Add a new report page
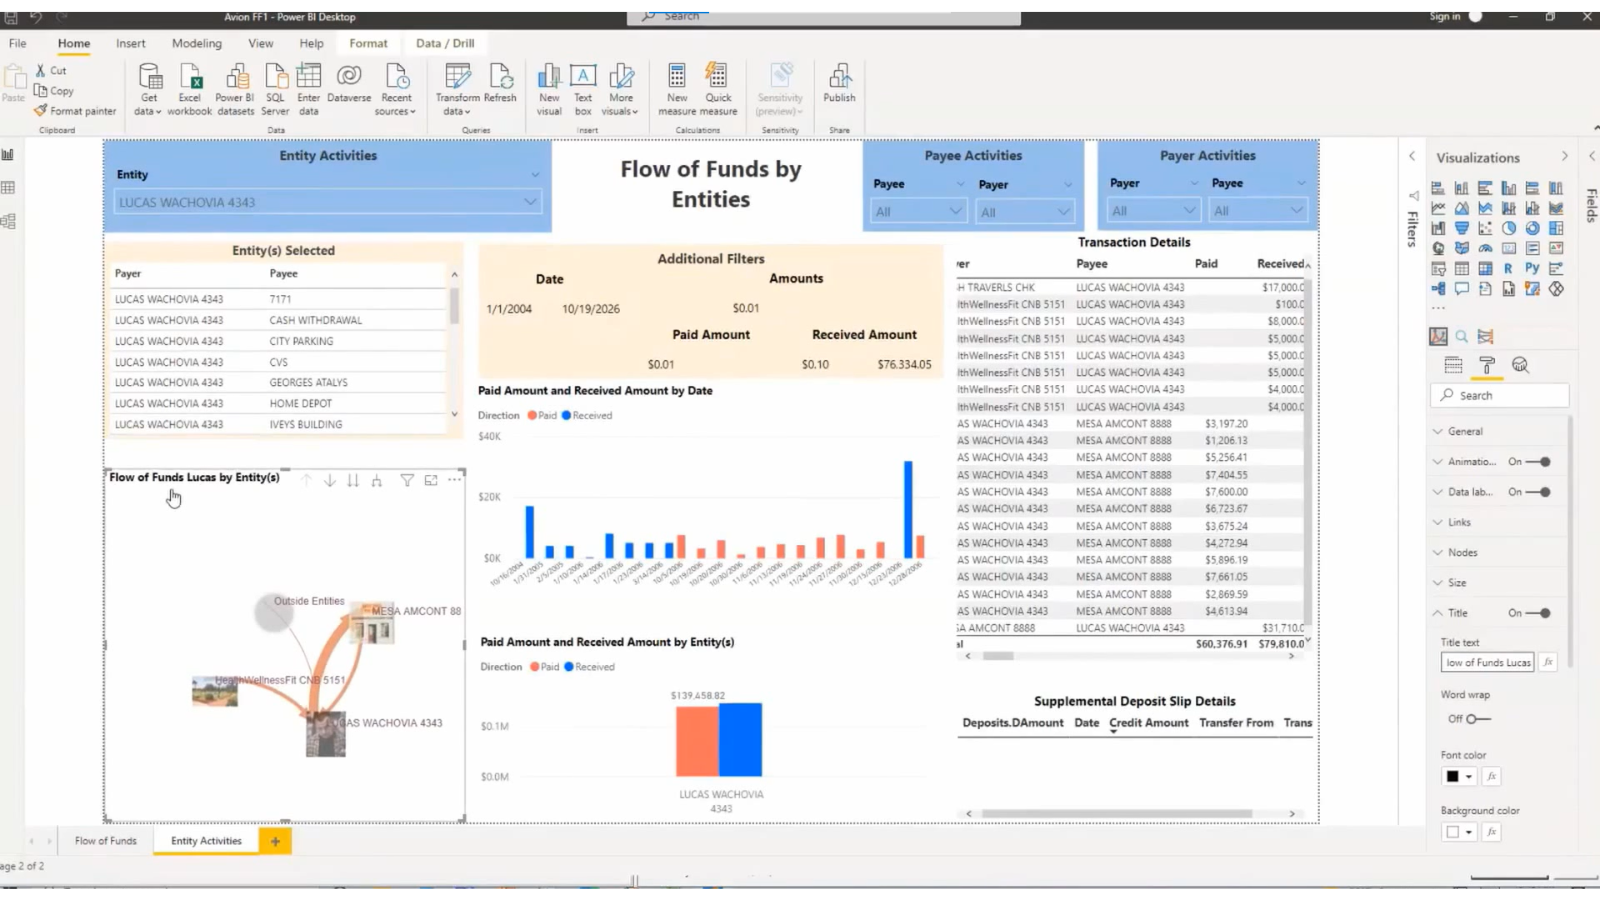 pos(275,841)
